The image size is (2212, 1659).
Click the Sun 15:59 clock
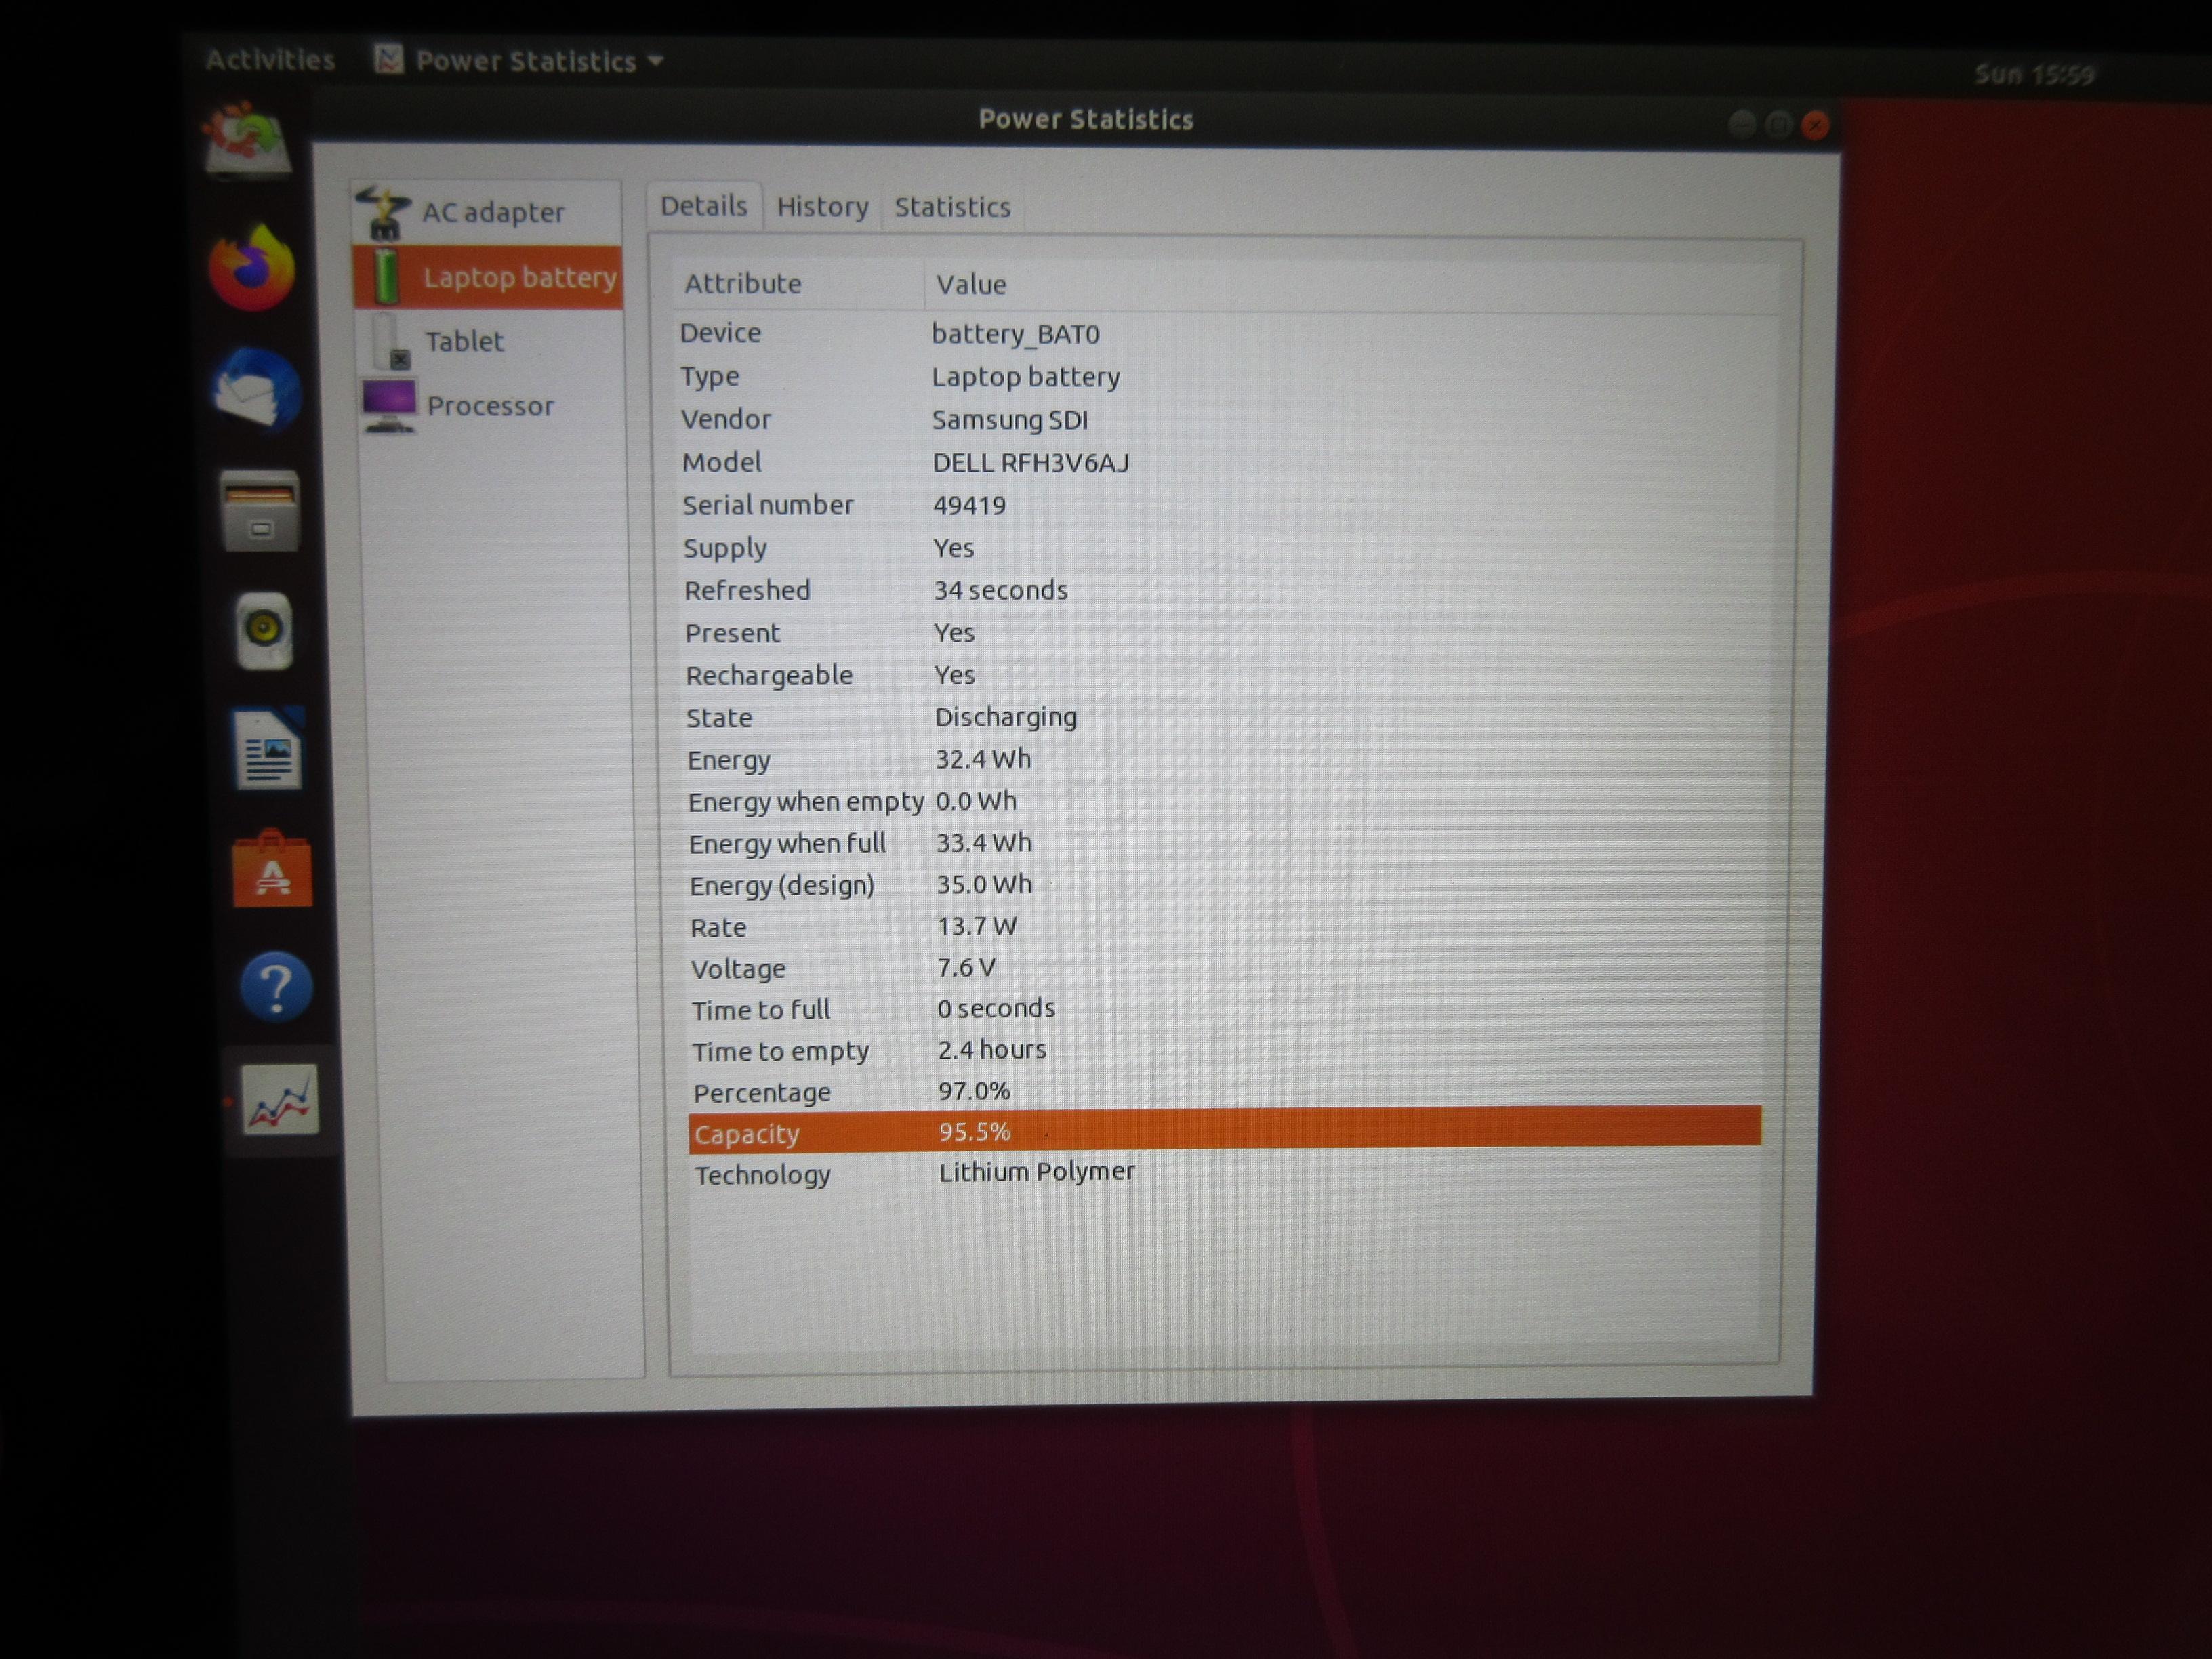click(2034, 74)
